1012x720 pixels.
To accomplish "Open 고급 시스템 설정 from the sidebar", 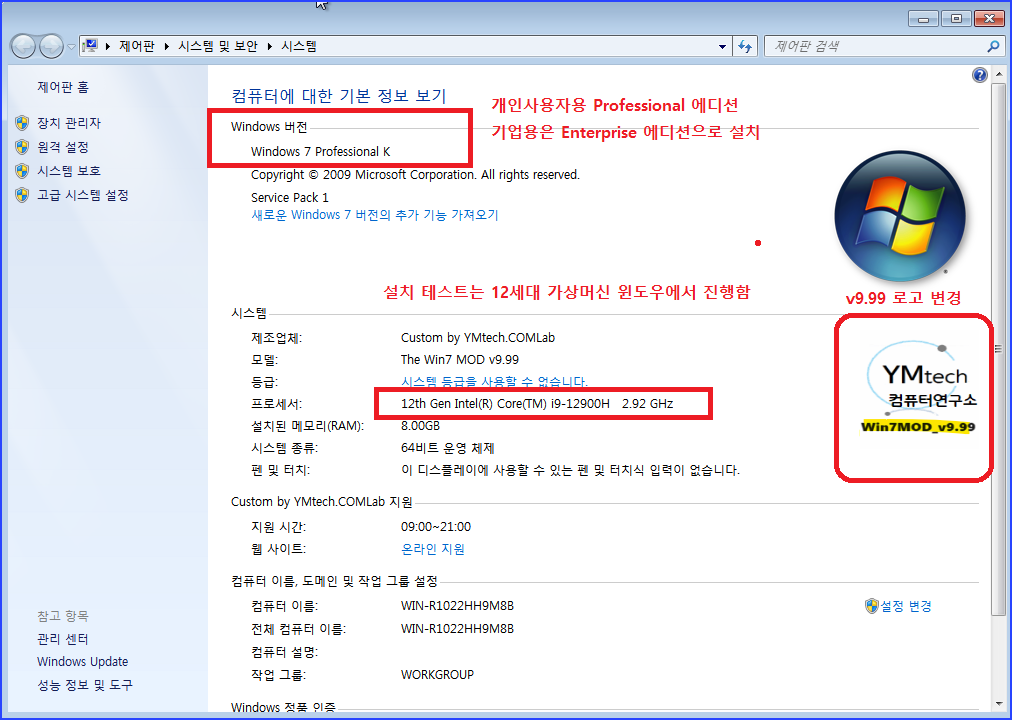I will (x=83, y=195).
